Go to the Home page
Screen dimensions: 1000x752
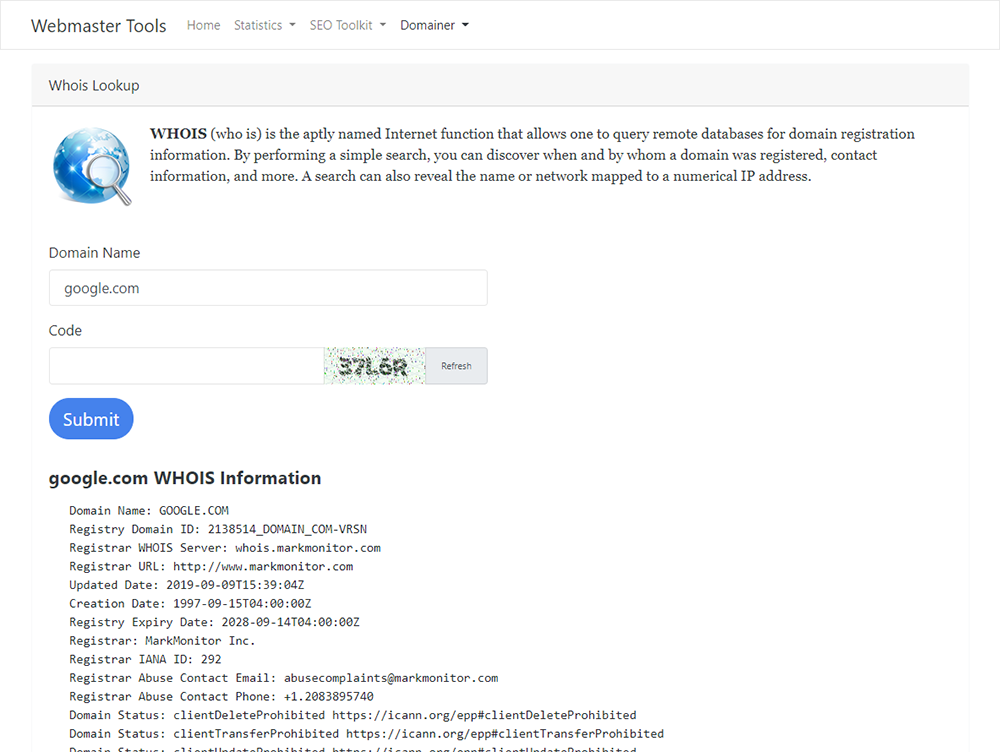(x=203, y=25)
